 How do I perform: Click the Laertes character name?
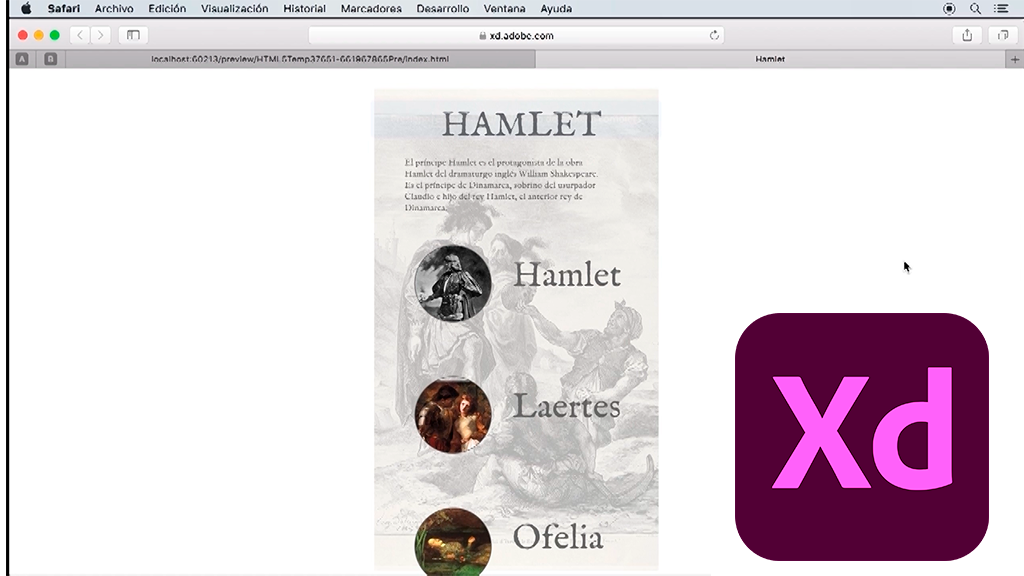click(566, 406)
